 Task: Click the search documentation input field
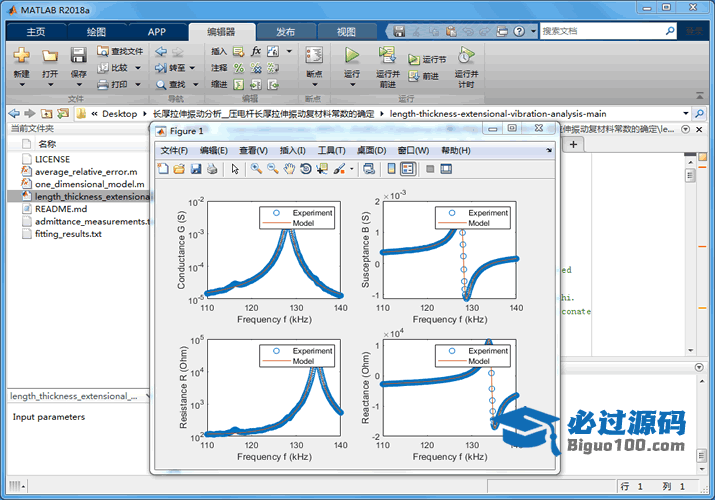[x=602, y=31]
